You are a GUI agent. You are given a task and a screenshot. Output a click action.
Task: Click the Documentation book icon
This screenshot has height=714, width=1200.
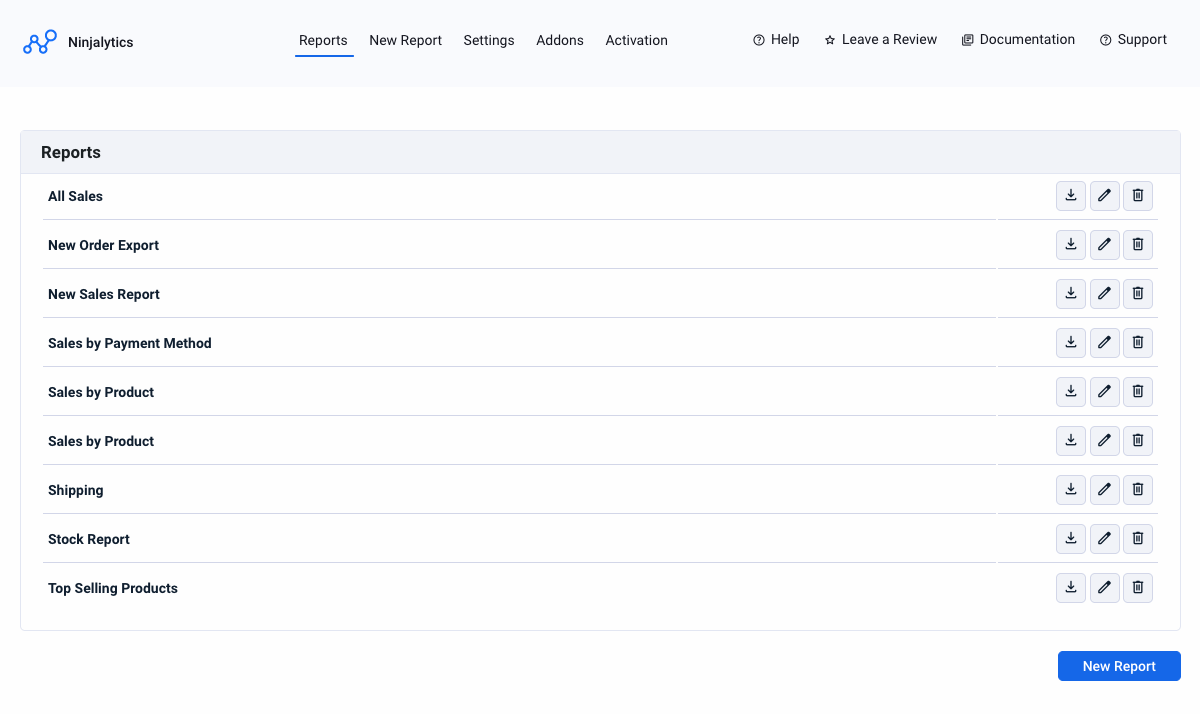point(966,39)
